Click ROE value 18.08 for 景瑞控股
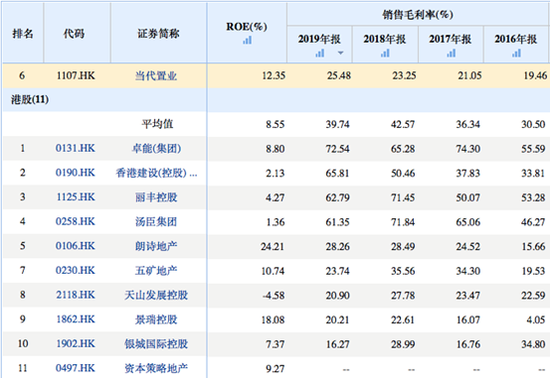Image resolution: width=550 pixels, height=378 pixels. tap(273, 320)
